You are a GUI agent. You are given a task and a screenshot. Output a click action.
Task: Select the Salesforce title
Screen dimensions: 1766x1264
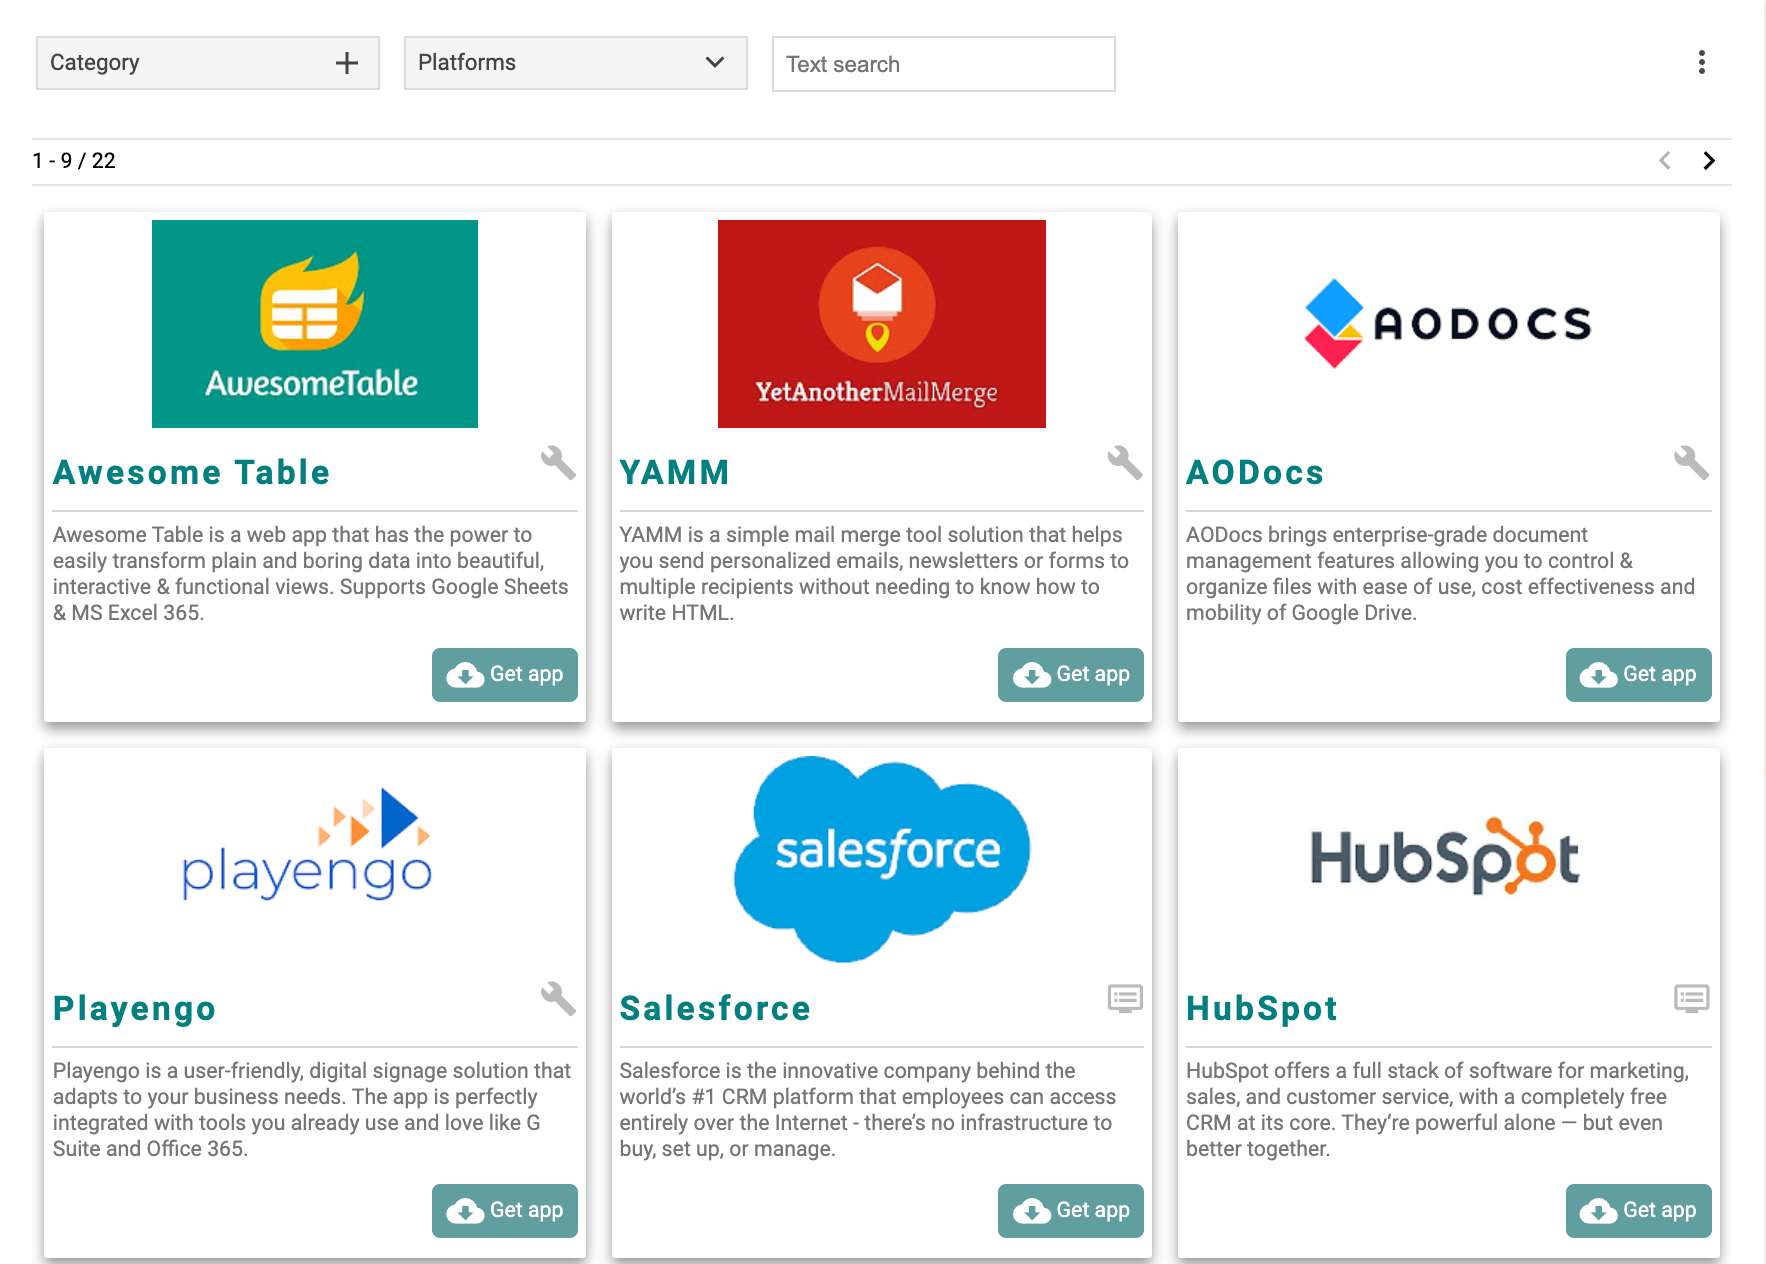coord(716,1008)
